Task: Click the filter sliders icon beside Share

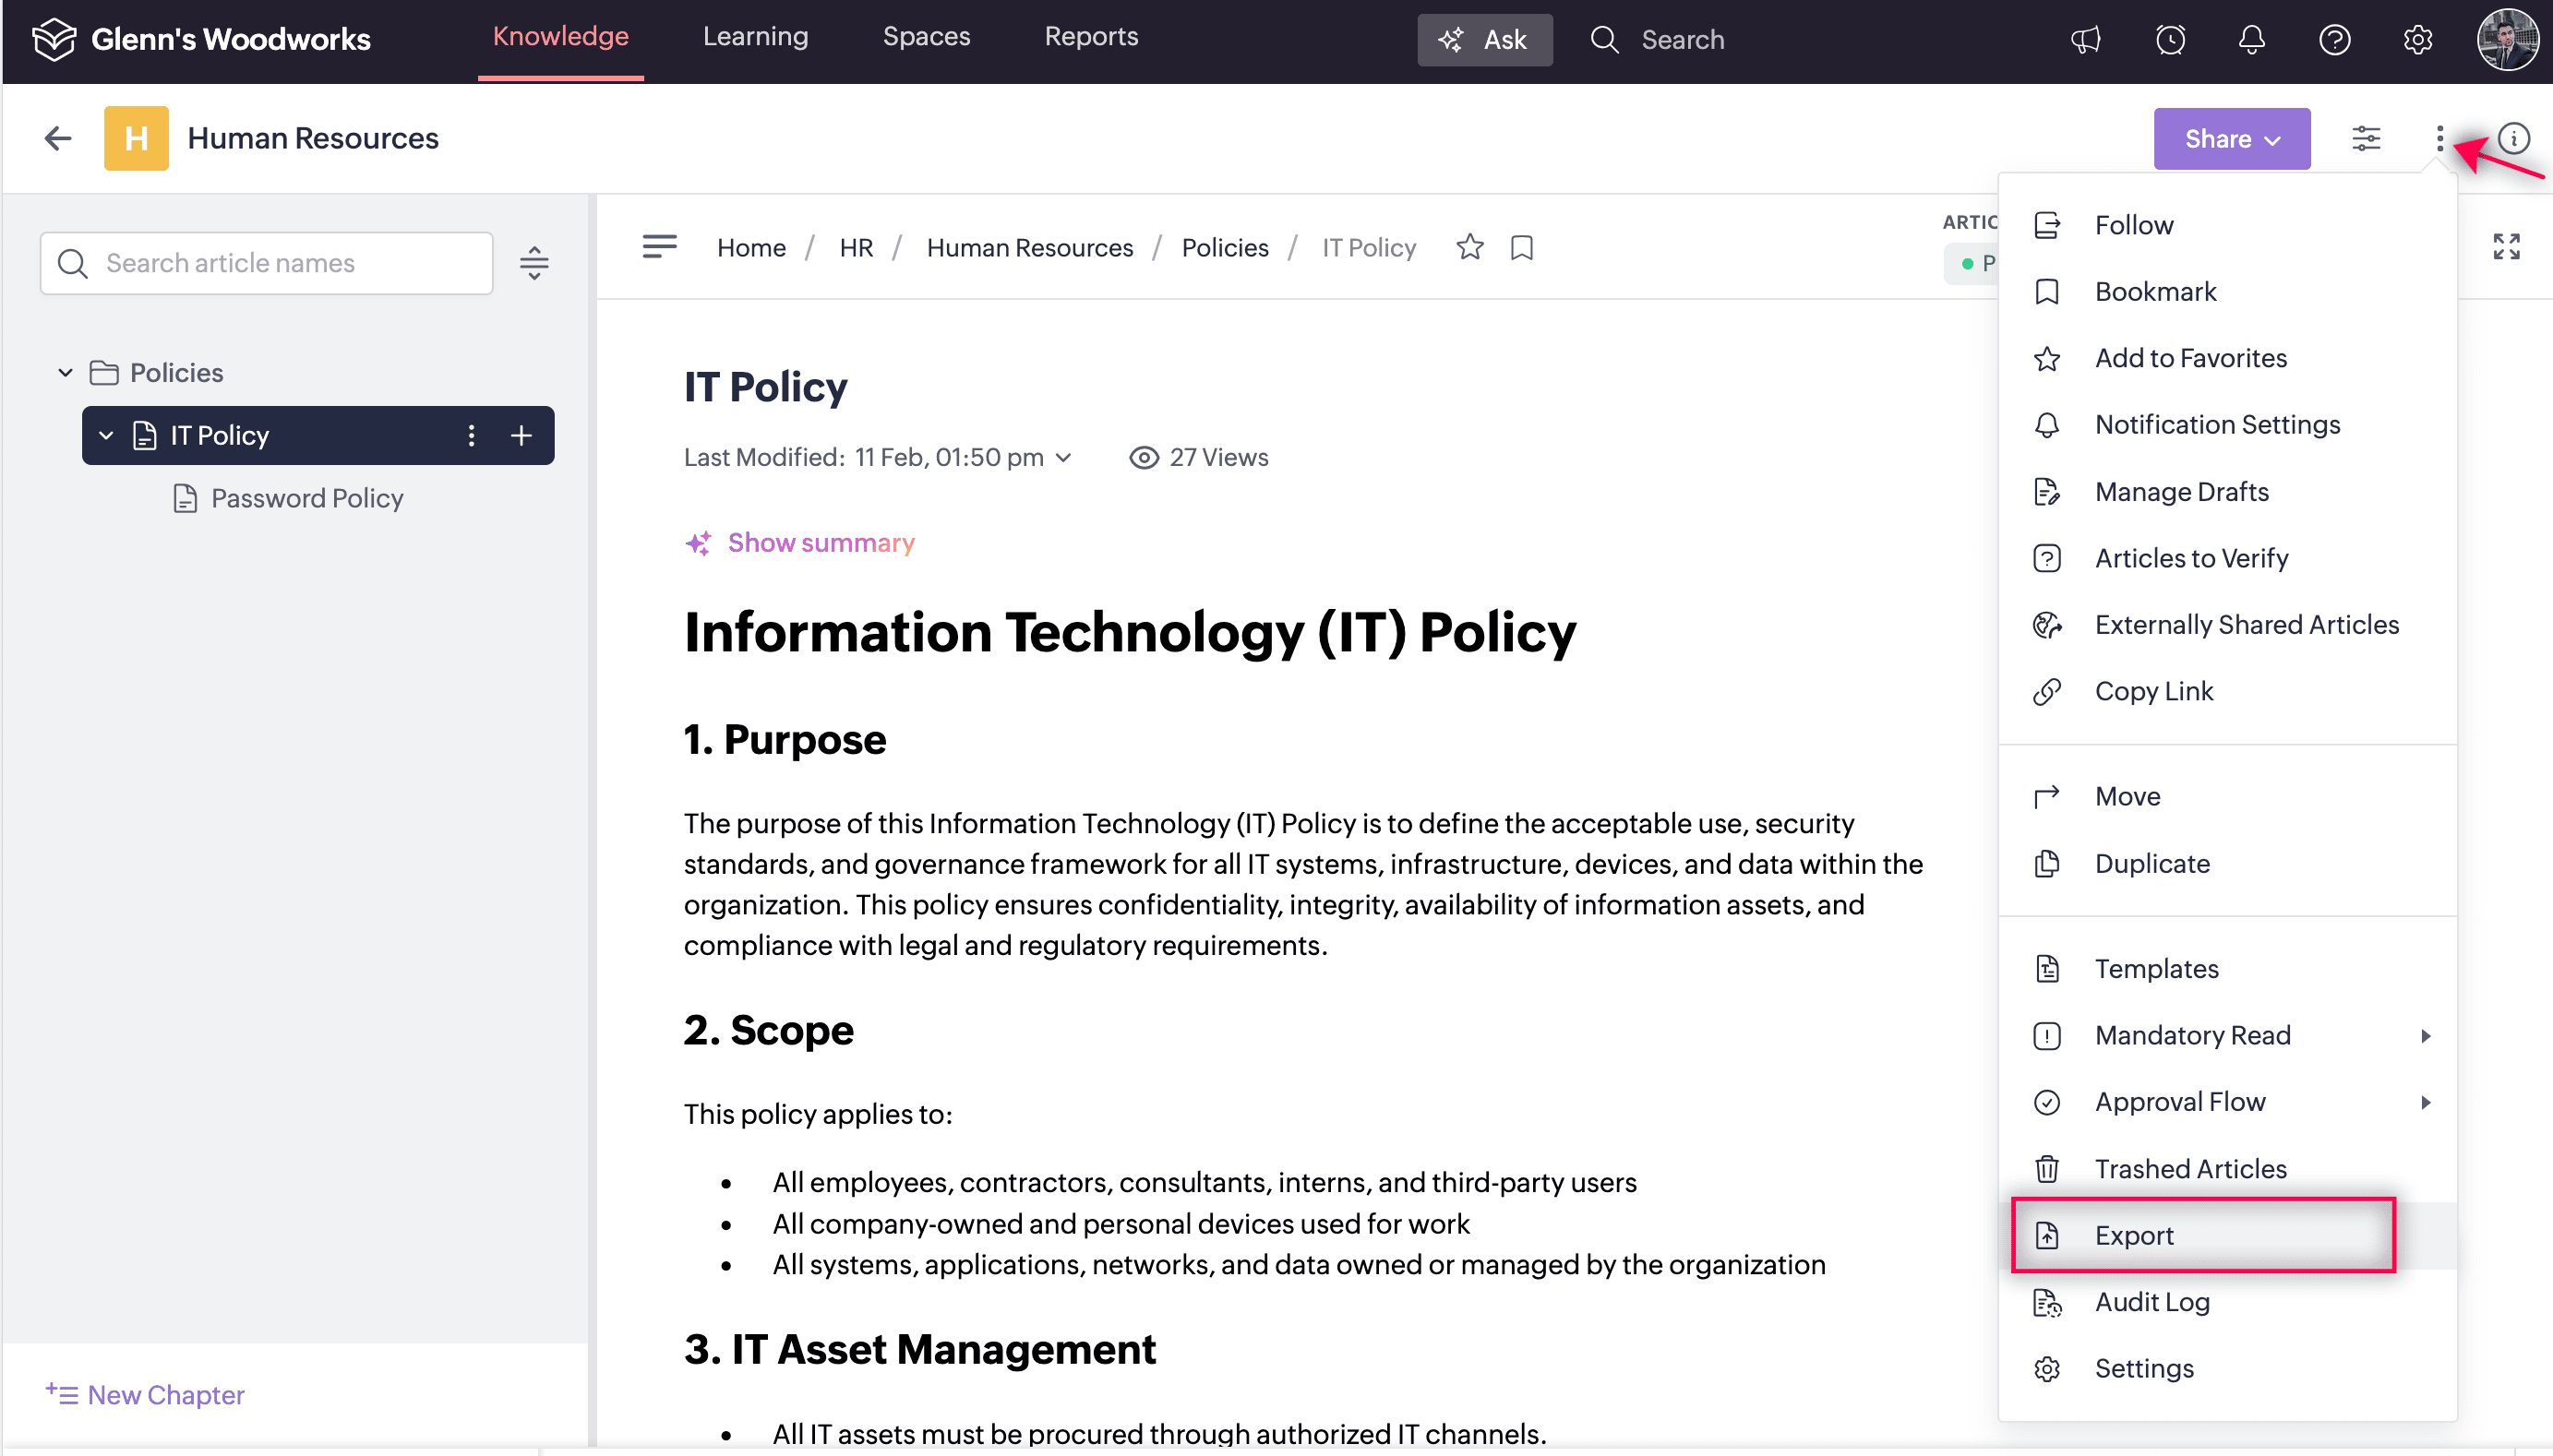Action: point(2366,138)
